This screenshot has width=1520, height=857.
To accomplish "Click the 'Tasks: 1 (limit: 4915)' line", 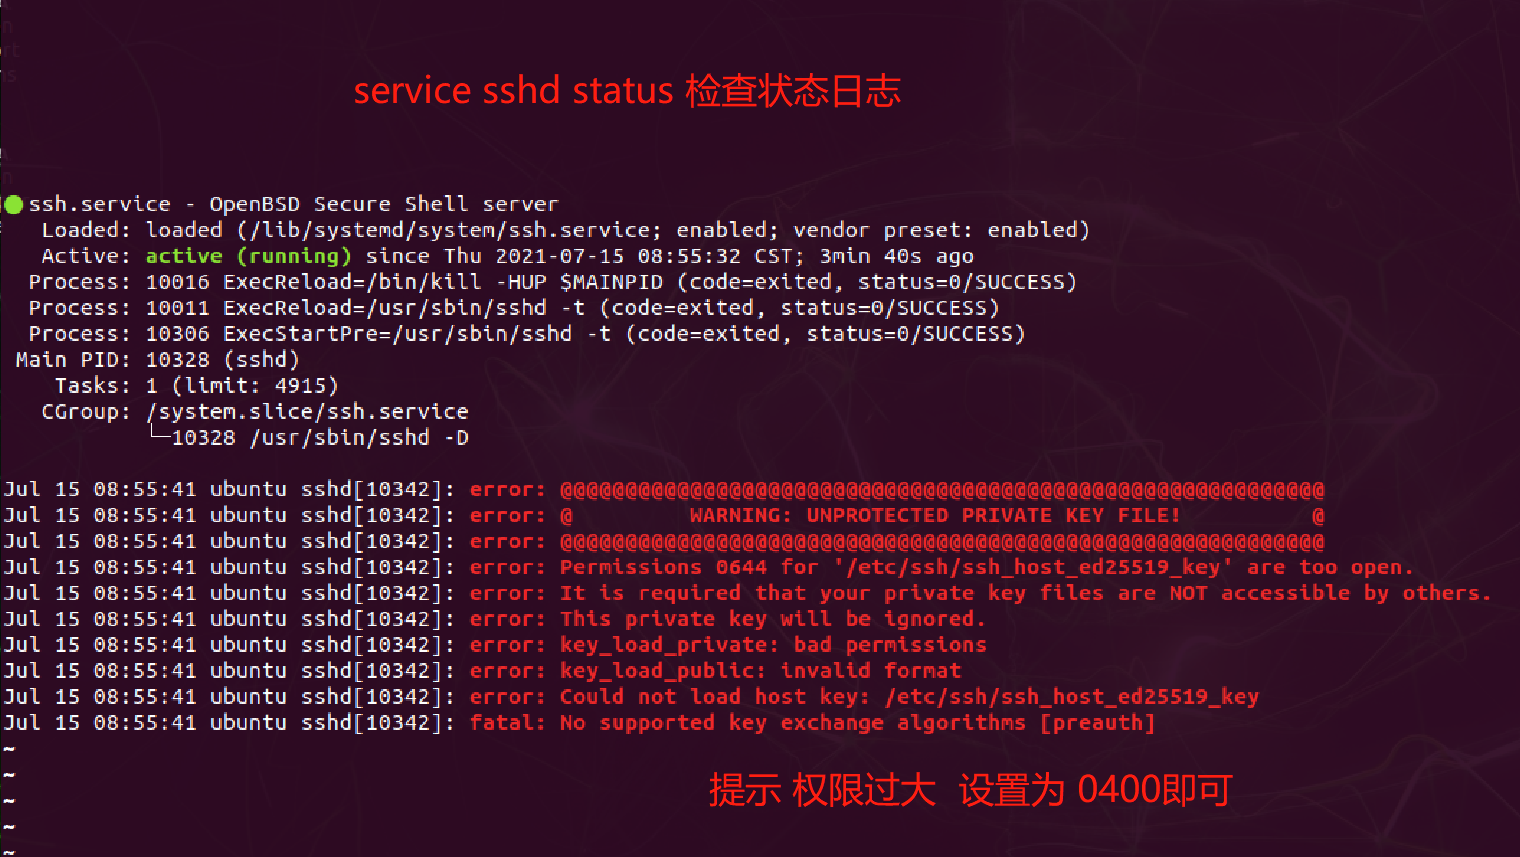I will tap(196, 386).
